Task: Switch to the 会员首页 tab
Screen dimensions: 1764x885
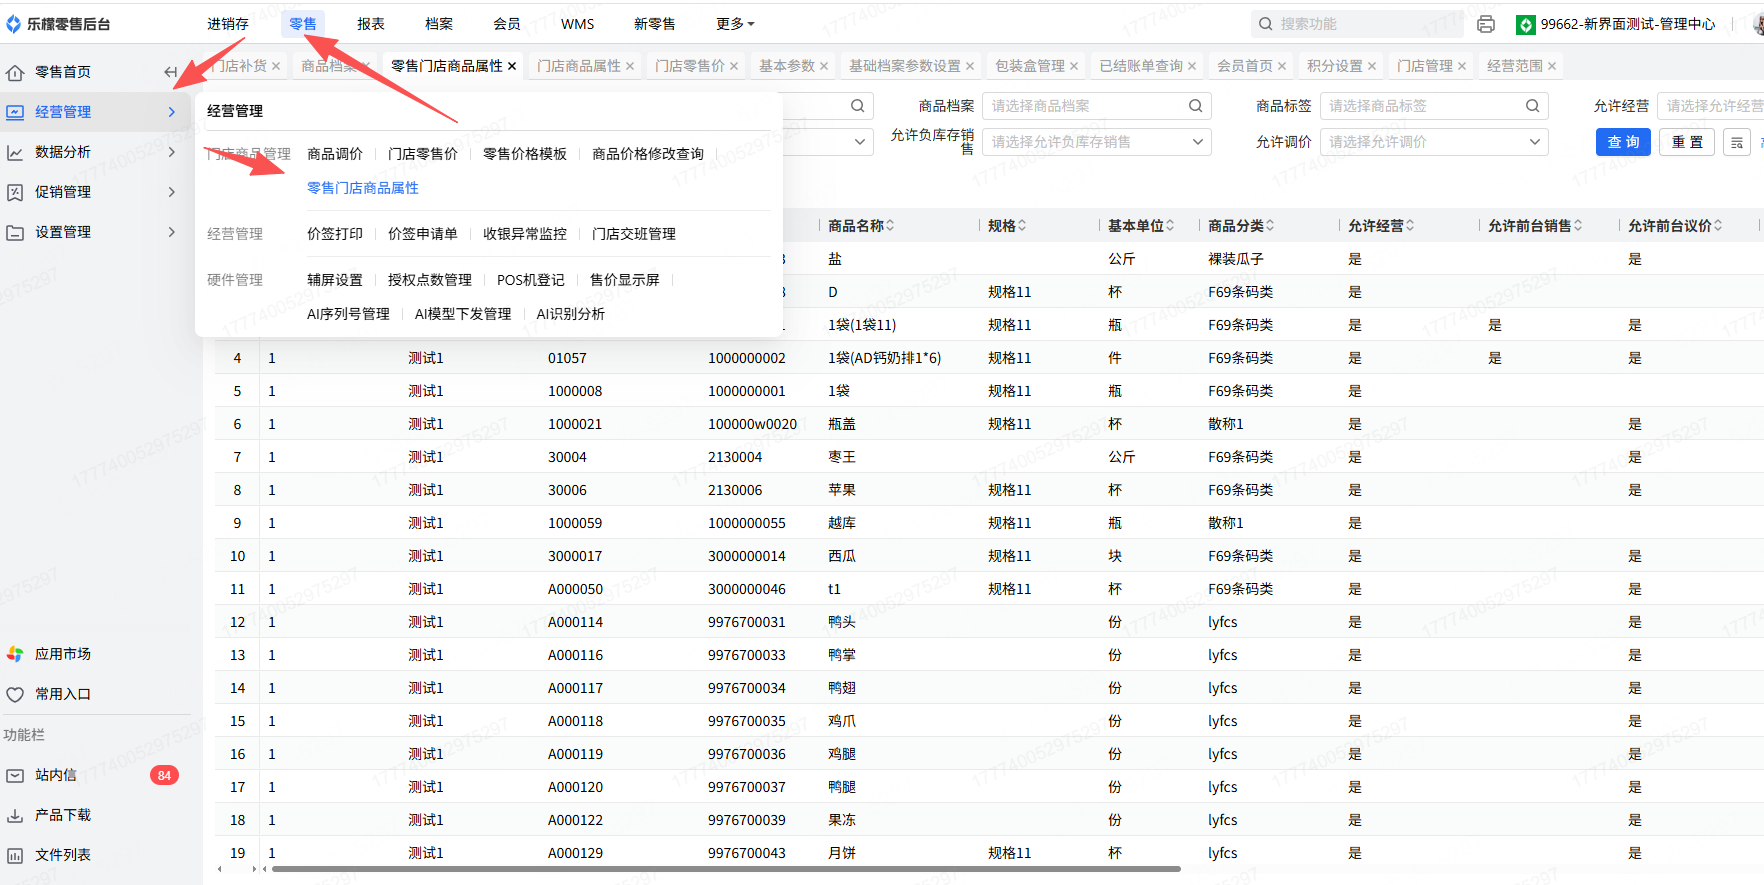Action: 1245,66
